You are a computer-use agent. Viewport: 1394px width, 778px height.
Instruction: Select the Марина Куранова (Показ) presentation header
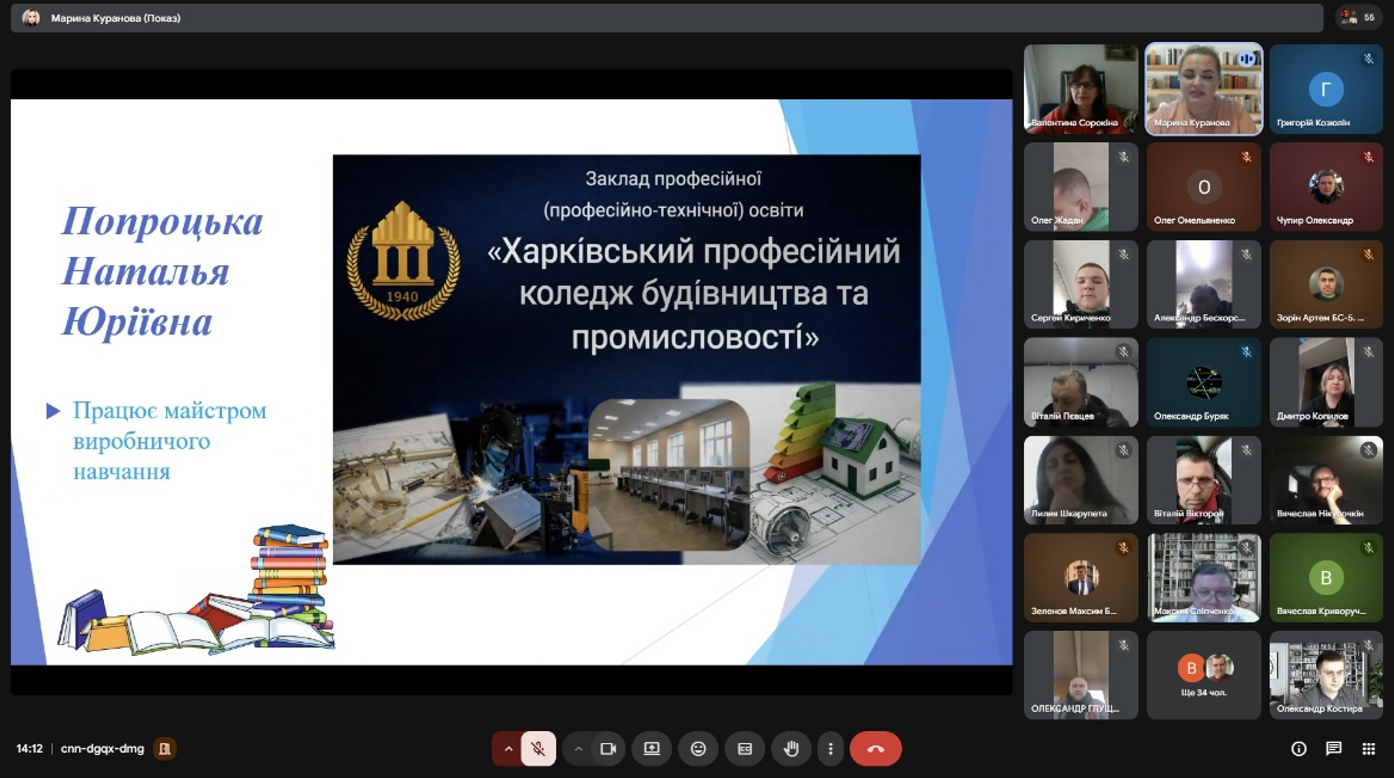coord(115,18)
